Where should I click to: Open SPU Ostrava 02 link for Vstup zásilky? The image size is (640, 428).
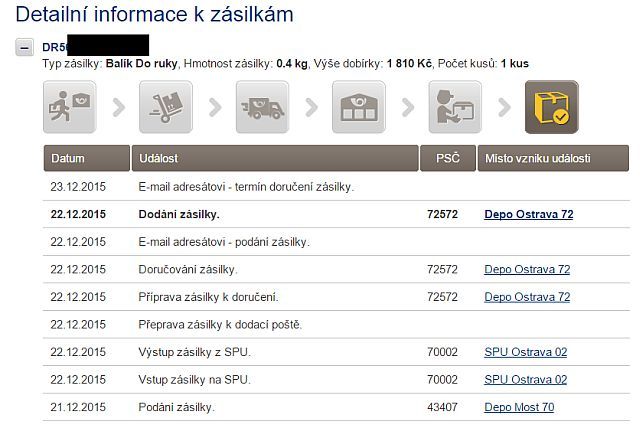click(526, 380)
